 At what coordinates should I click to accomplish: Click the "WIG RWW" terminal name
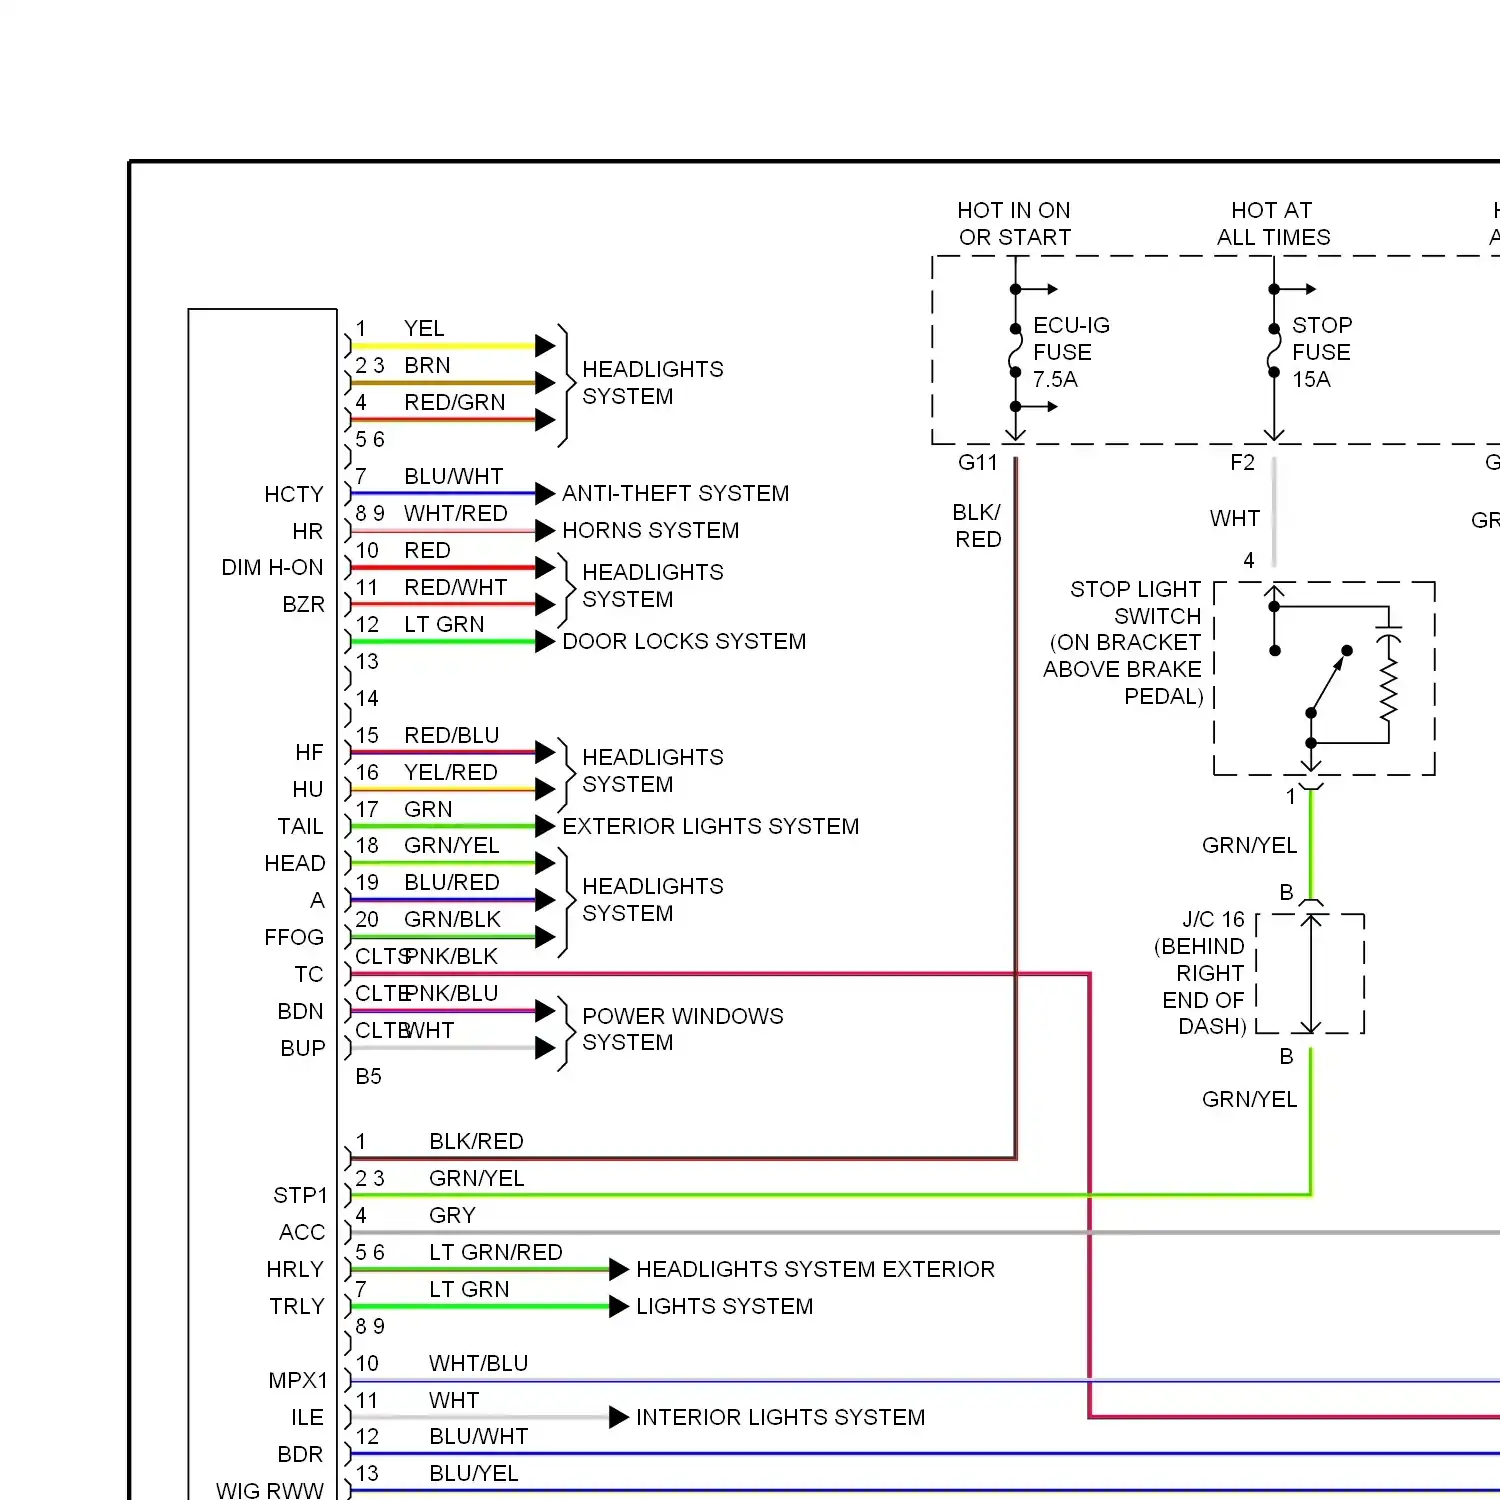tap(270, 1491)
